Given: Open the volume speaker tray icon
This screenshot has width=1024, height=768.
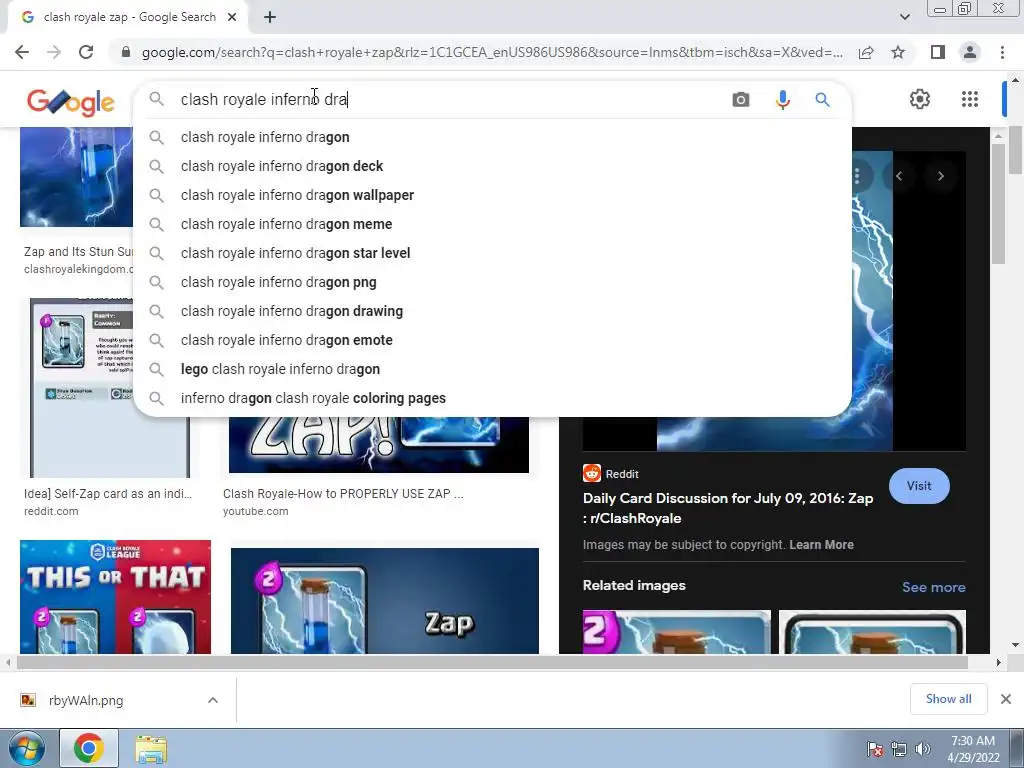Looking at the screenshot, I should [x=923, y=749].
